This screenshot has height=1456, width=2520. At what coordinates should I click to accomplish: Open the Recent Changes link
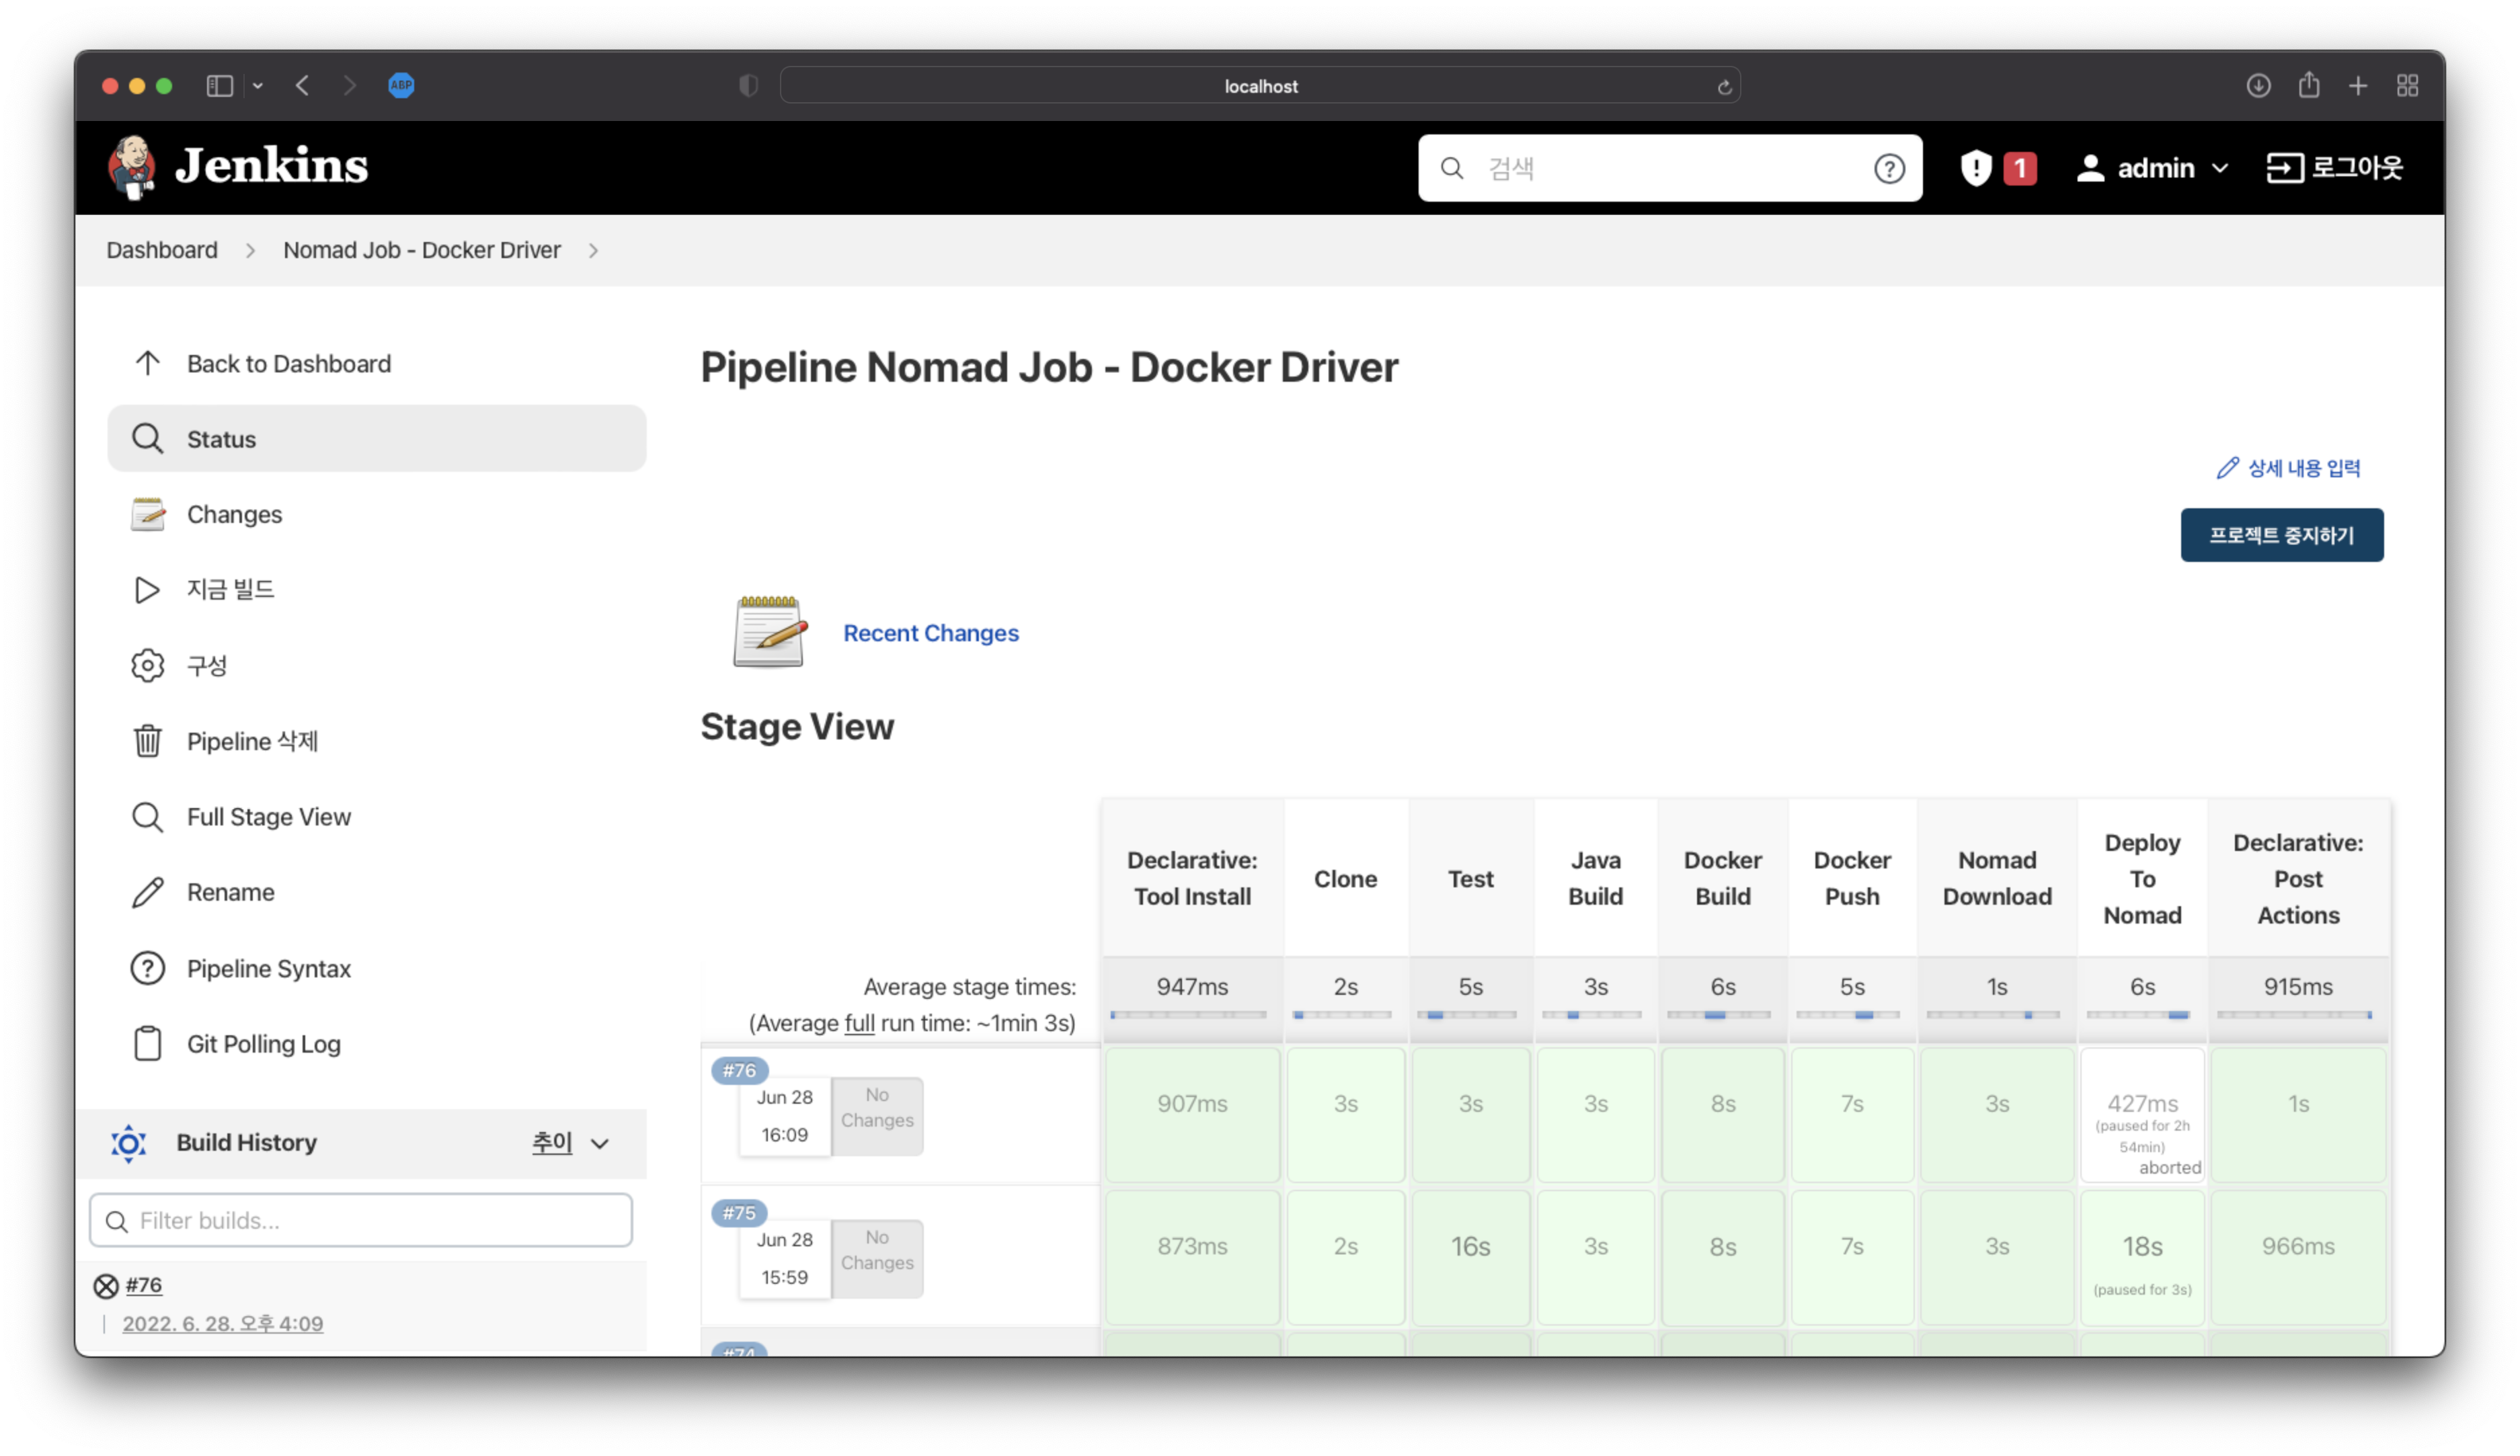[930, 633]
